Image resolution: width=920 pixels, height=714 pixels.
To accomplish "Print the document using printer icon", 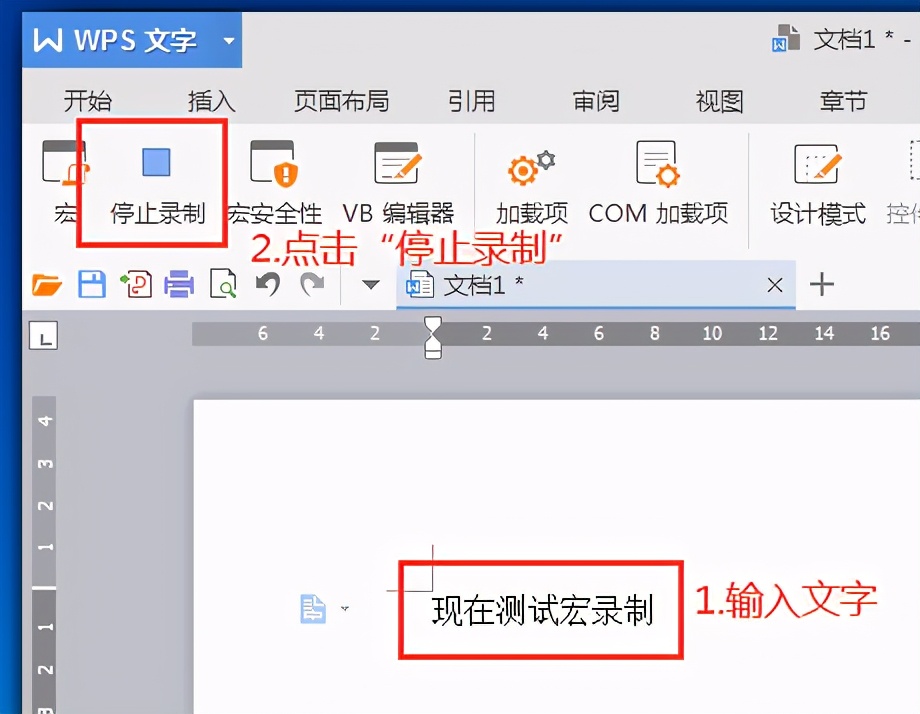I will pos(179,285).
